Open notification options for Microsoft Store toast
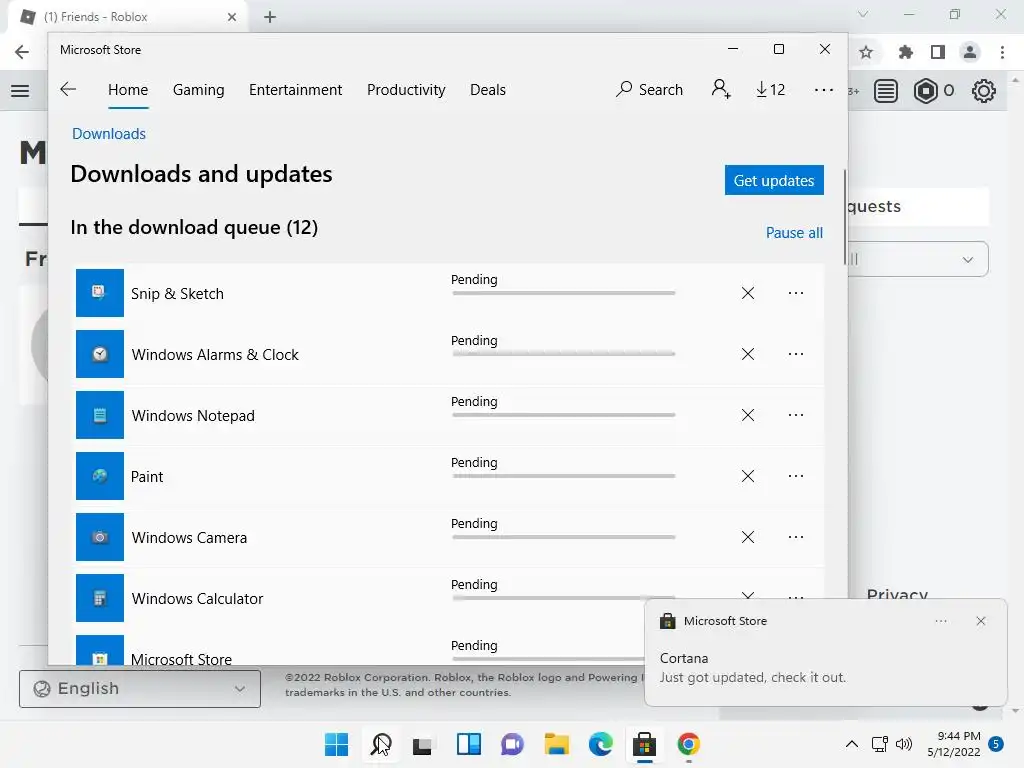The image size is (1024, 768). 940,621
